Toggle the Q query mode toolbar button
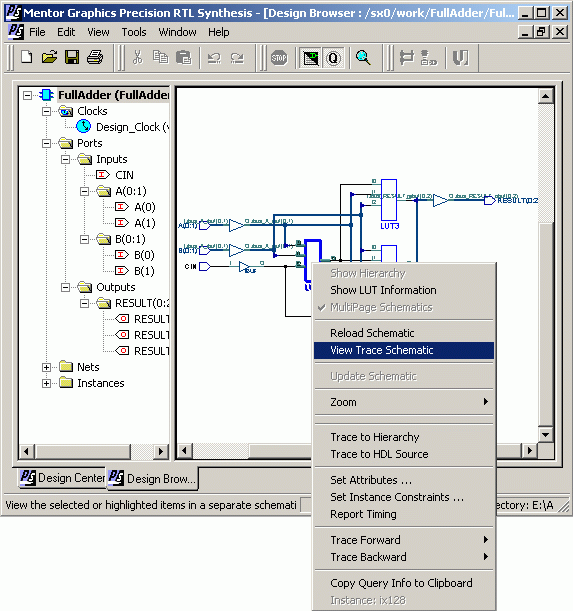 point(333,58)
